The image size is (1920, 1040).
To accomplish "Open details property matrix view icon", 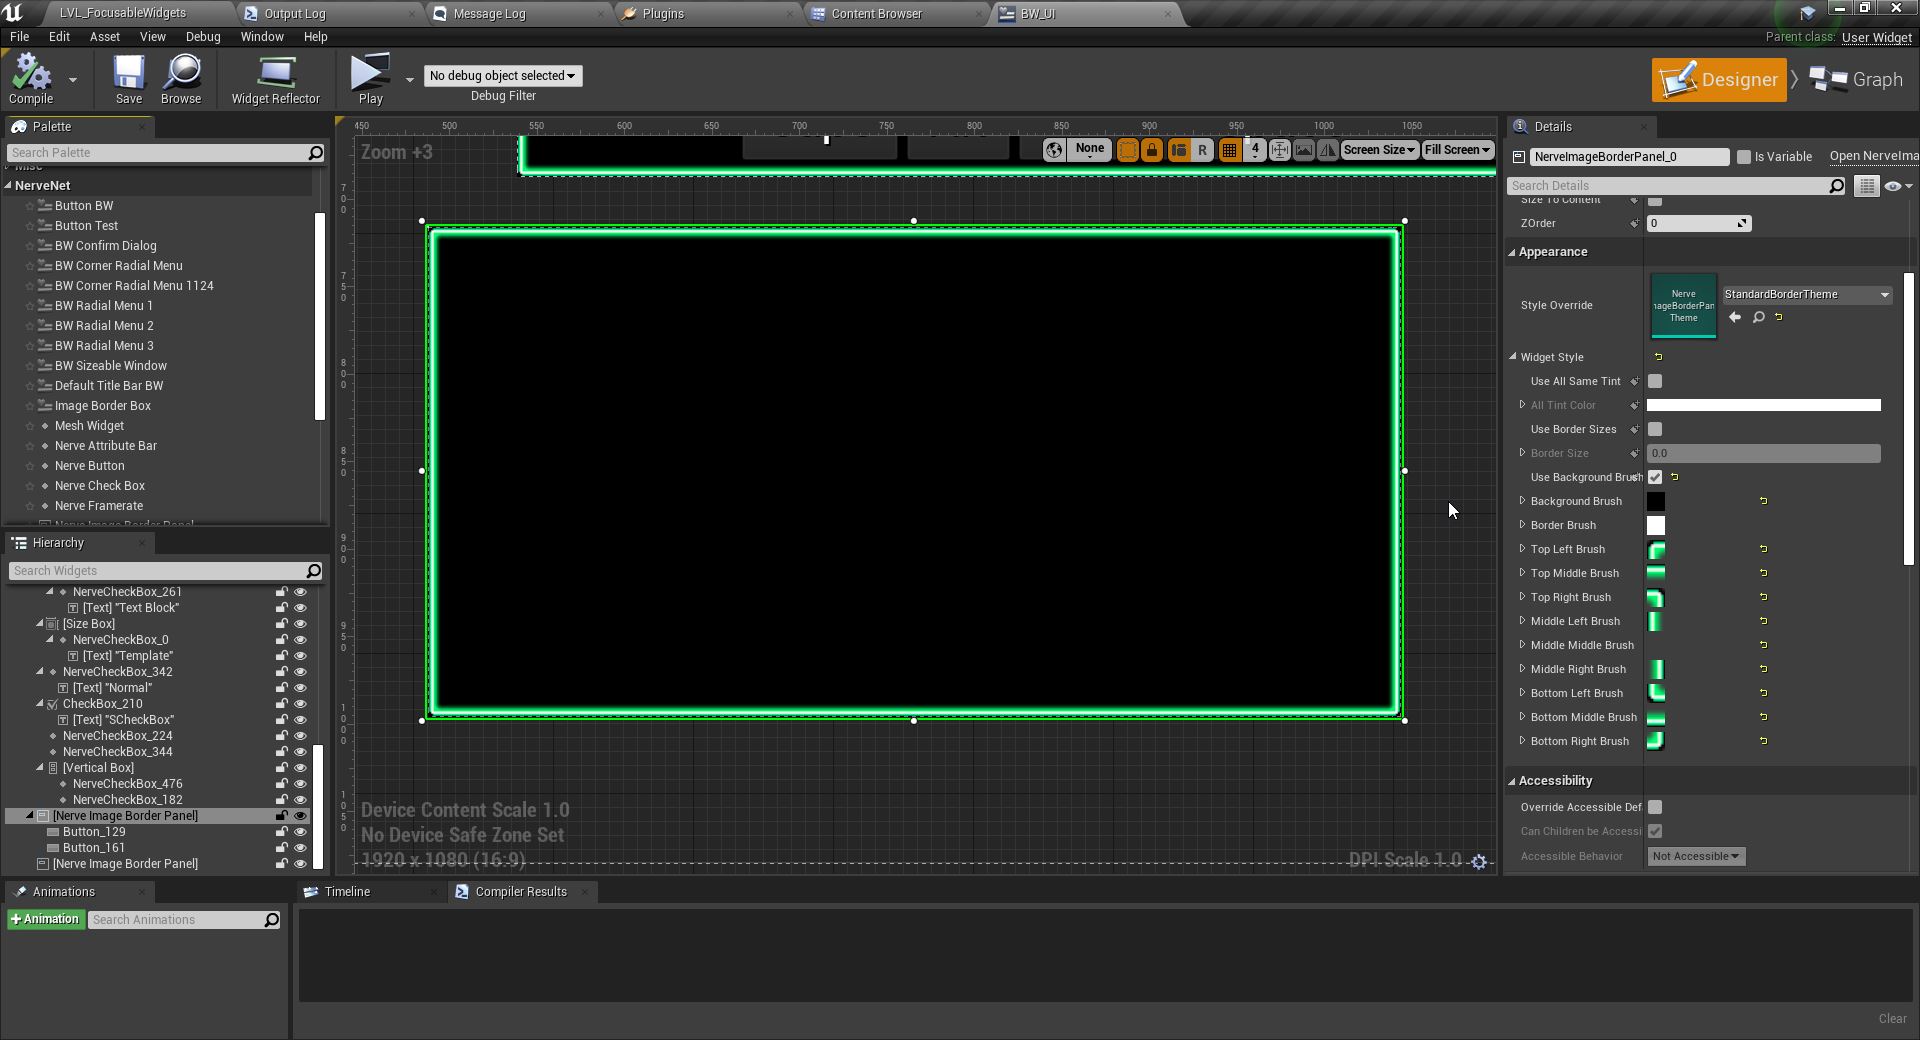I will coord(1866,186).
